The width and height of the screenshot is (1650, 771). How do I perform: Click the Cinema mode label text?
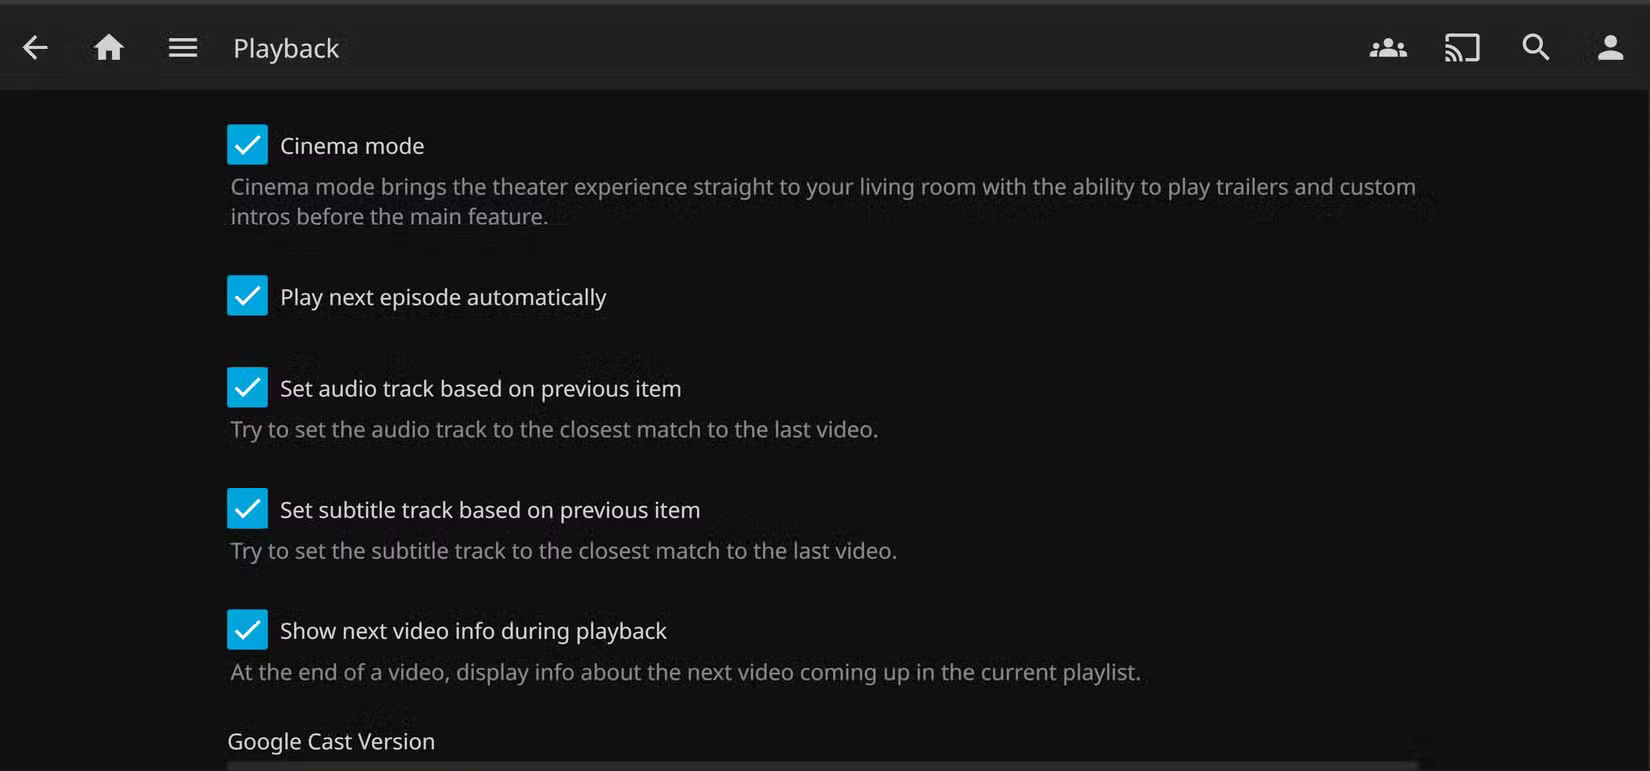[351, 145]
